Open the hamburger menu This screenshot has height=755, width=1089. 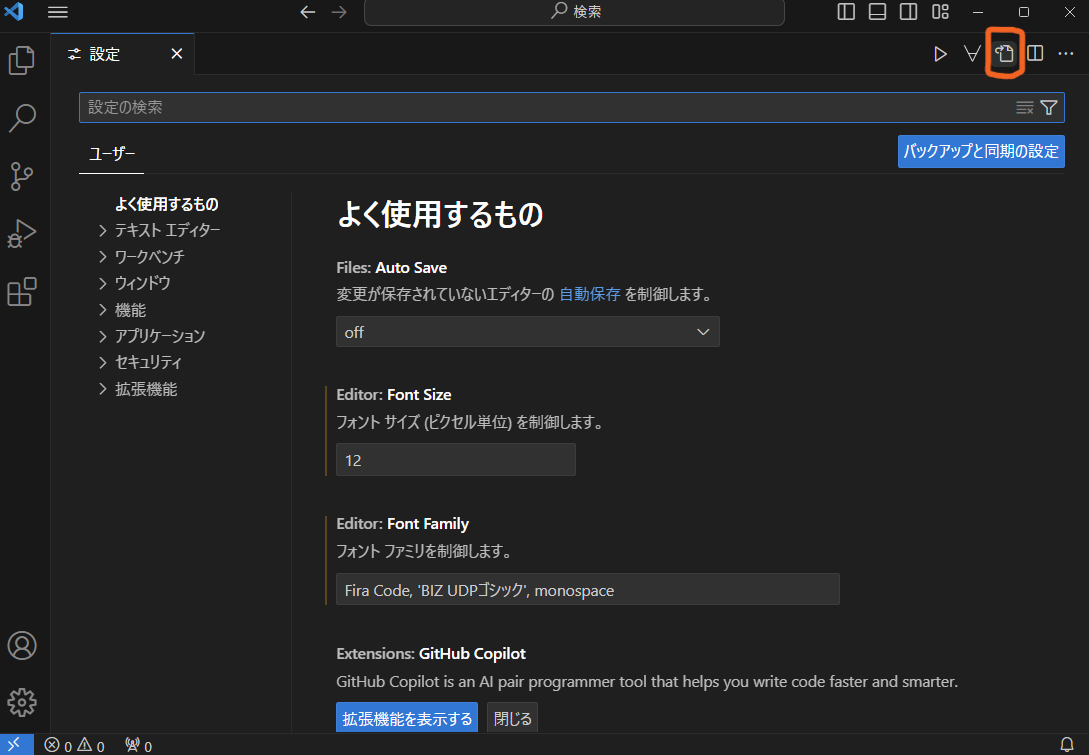58,12
